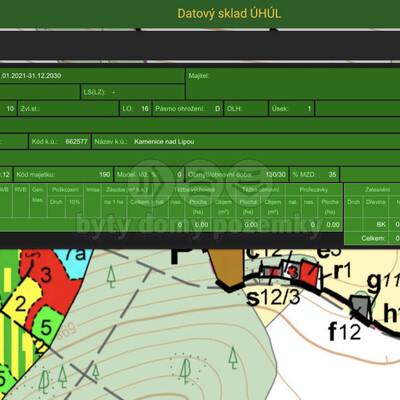Click the OLH field

point(246,109)
